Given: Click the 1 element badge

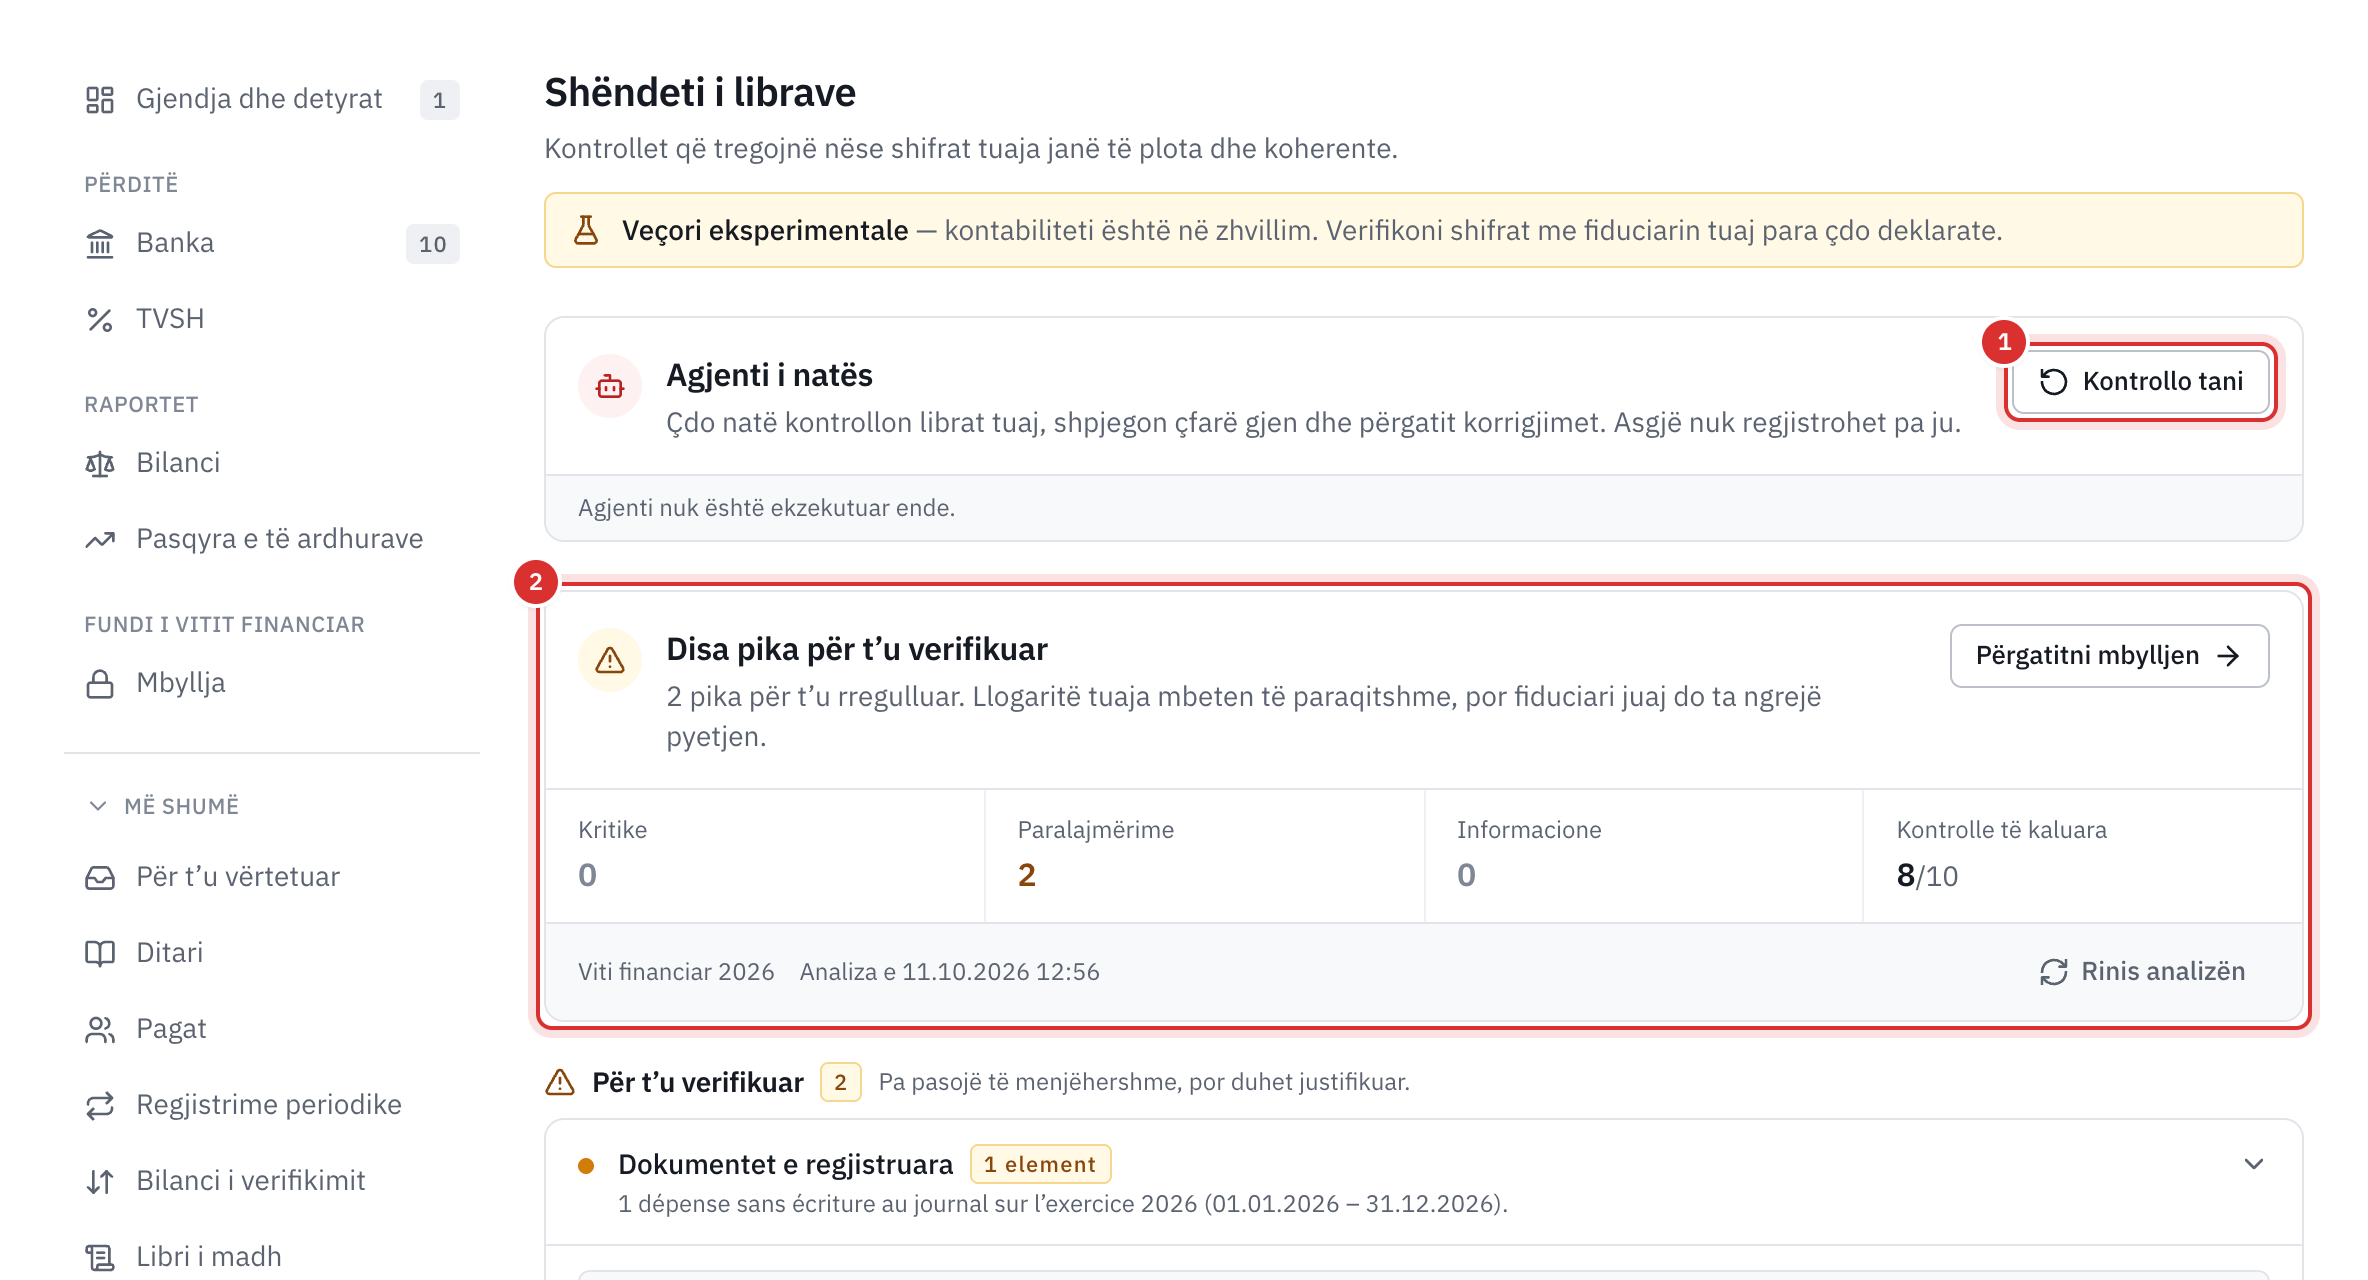Looking at the screenshot, I should (1040, 1164).
